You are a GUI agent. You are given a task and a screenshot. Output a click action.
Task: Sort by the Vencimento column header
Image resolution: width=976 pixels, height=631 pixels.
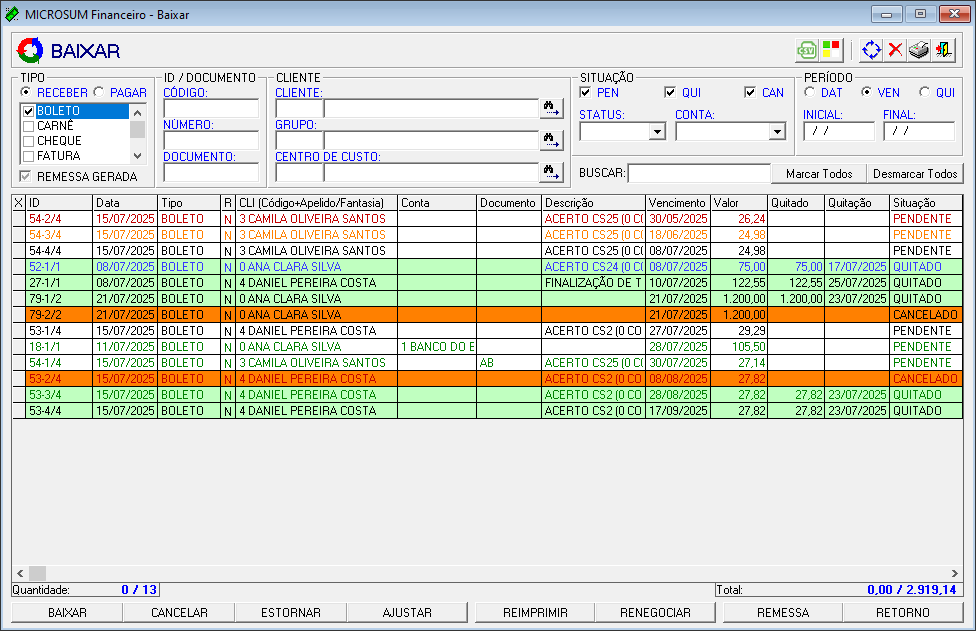[x=677, y=203]
